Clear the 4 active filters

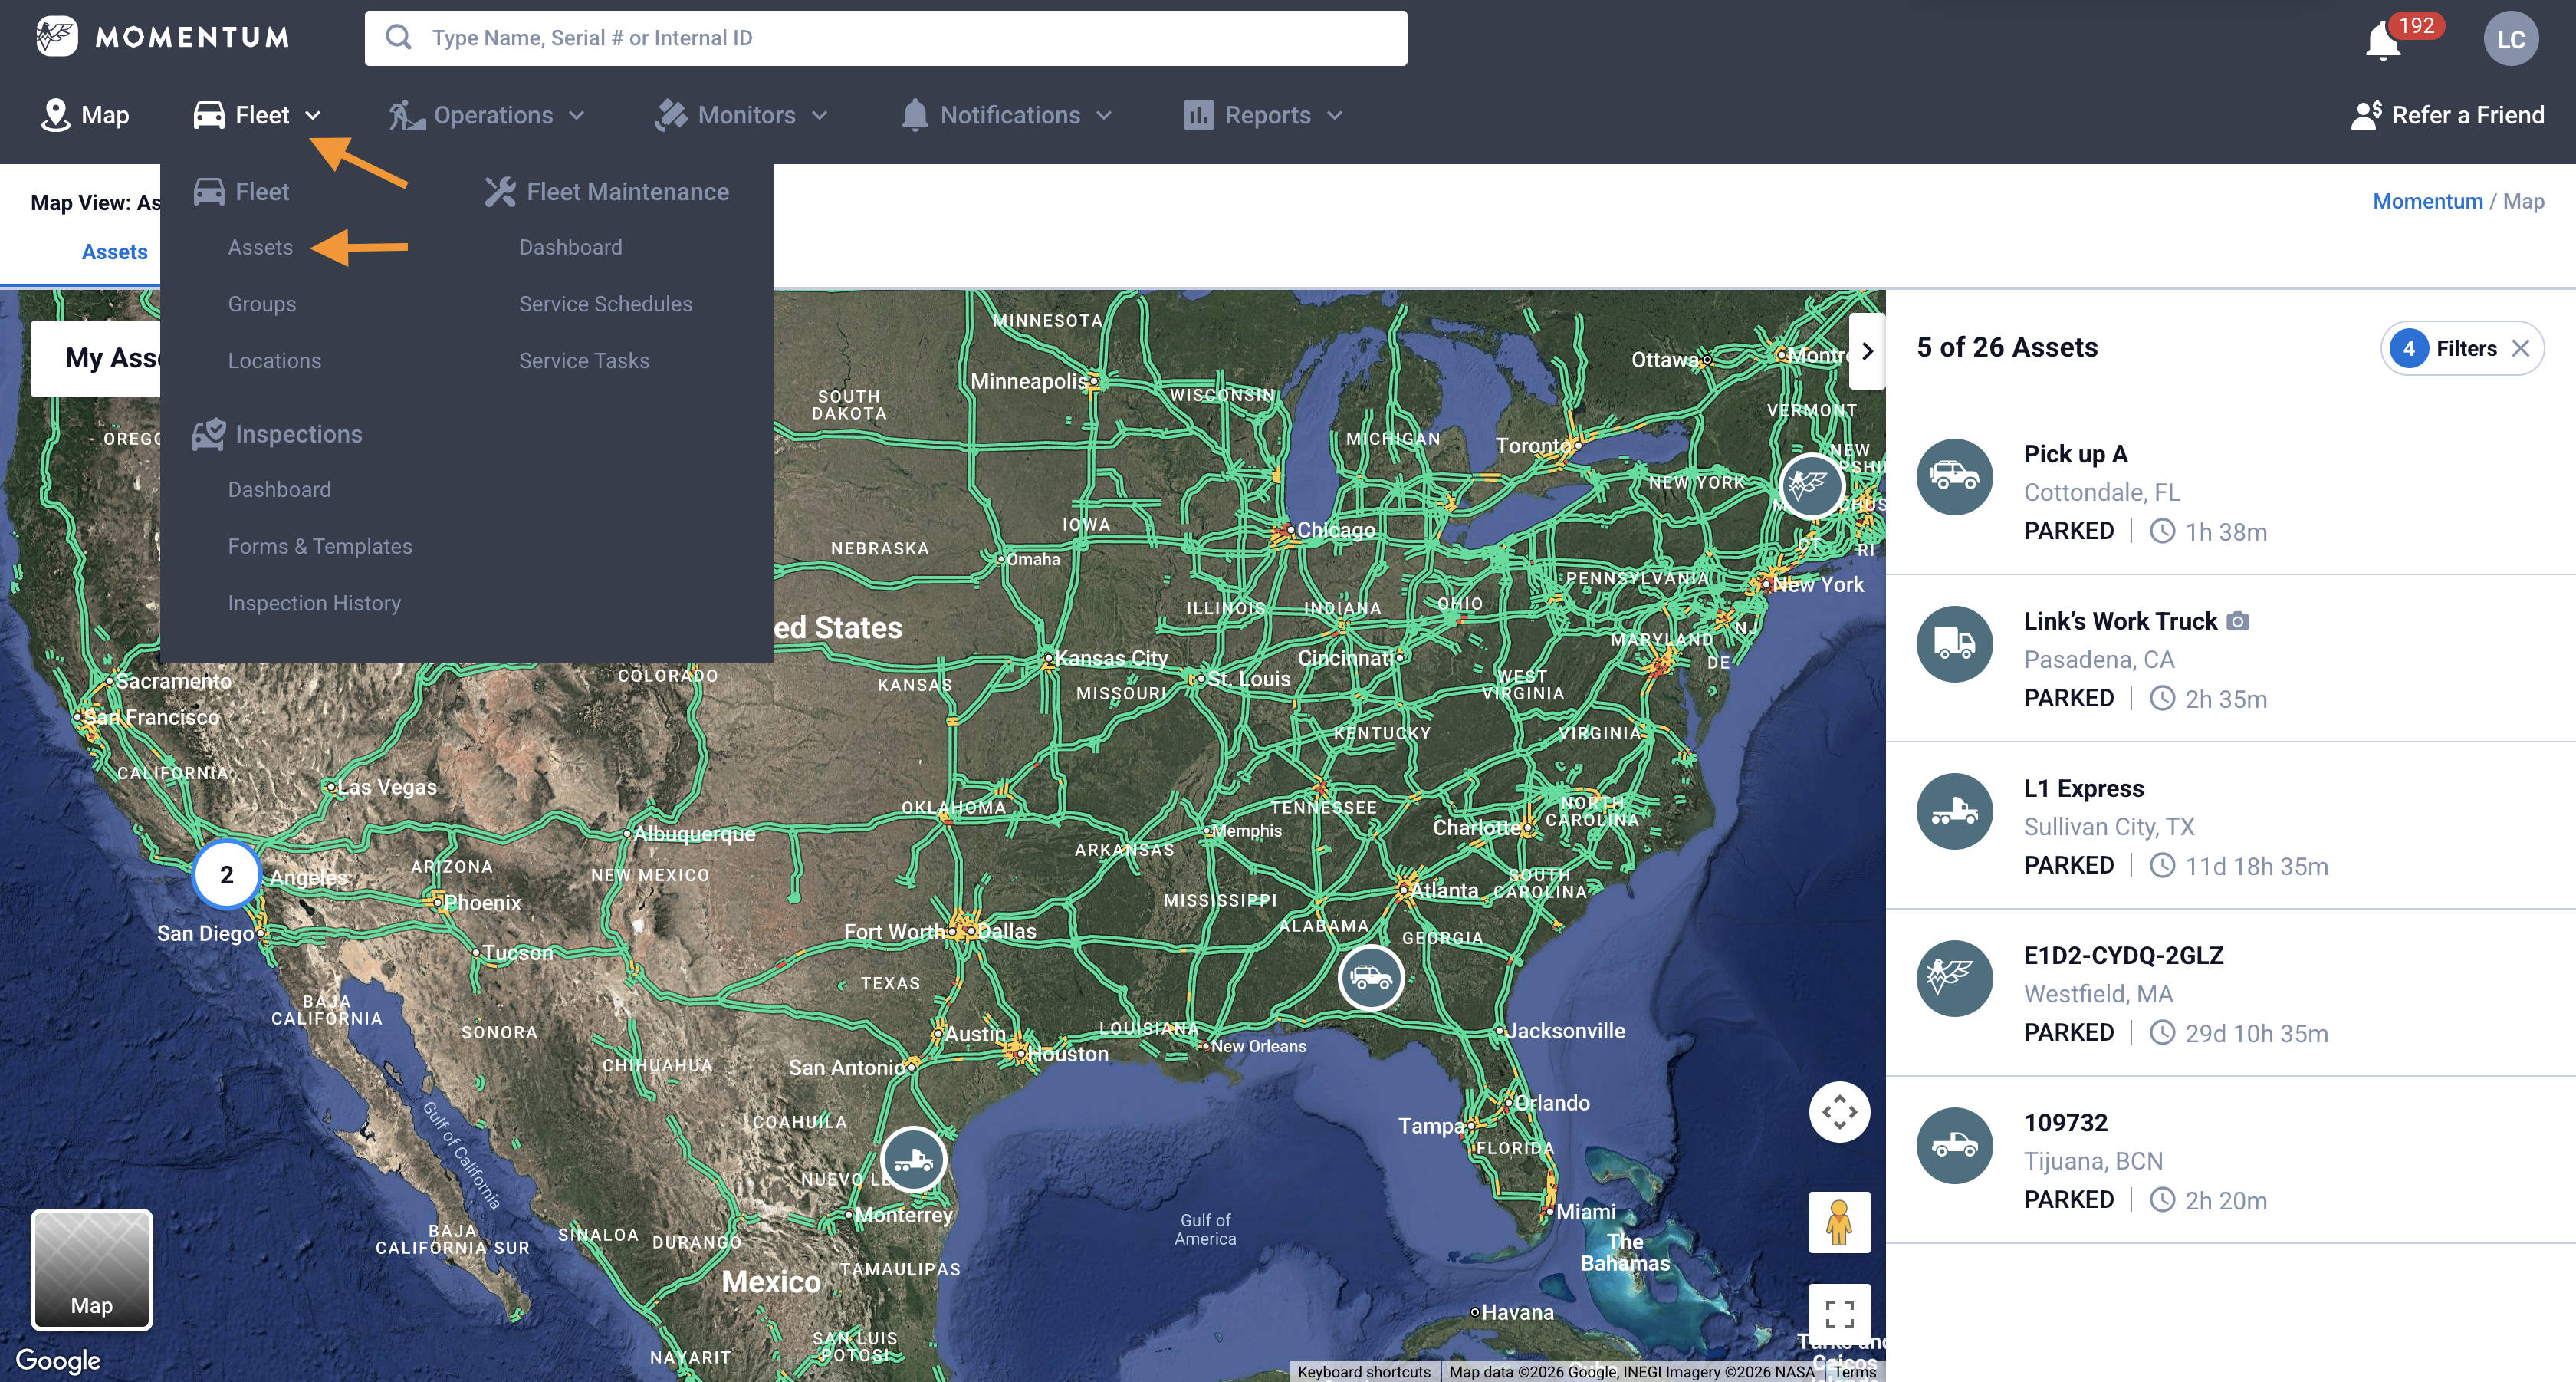(x=2521, y=348)
